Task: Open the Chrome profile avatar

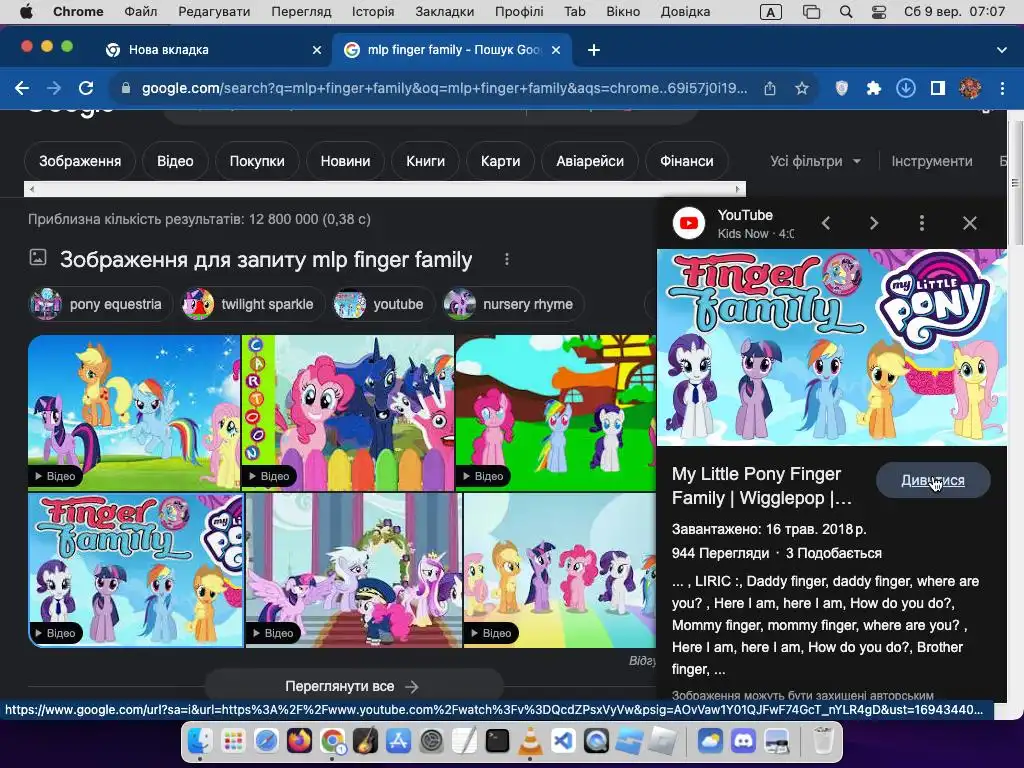Action: (x=970, y=88)
